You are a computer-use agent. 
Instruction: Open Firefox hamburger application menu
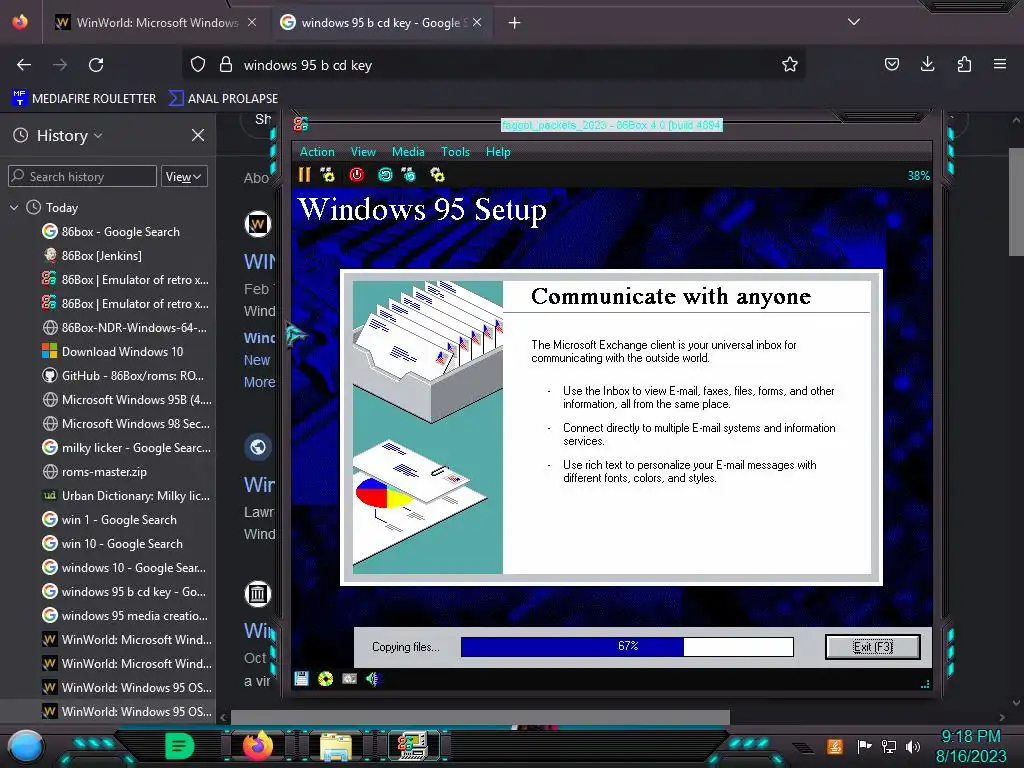tap(1000, 64)
